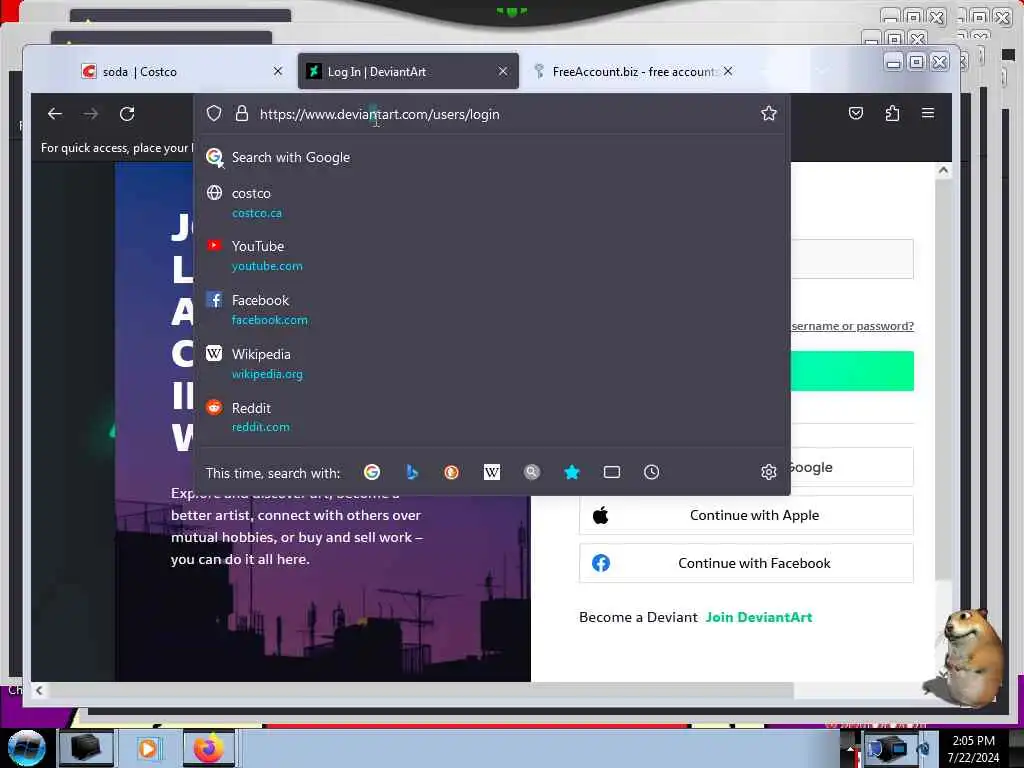Image resolution: width=1024 pixels, height=768 pixels.
Task: Select the Log In | DeviantArt tab
Action: point(408,71)
